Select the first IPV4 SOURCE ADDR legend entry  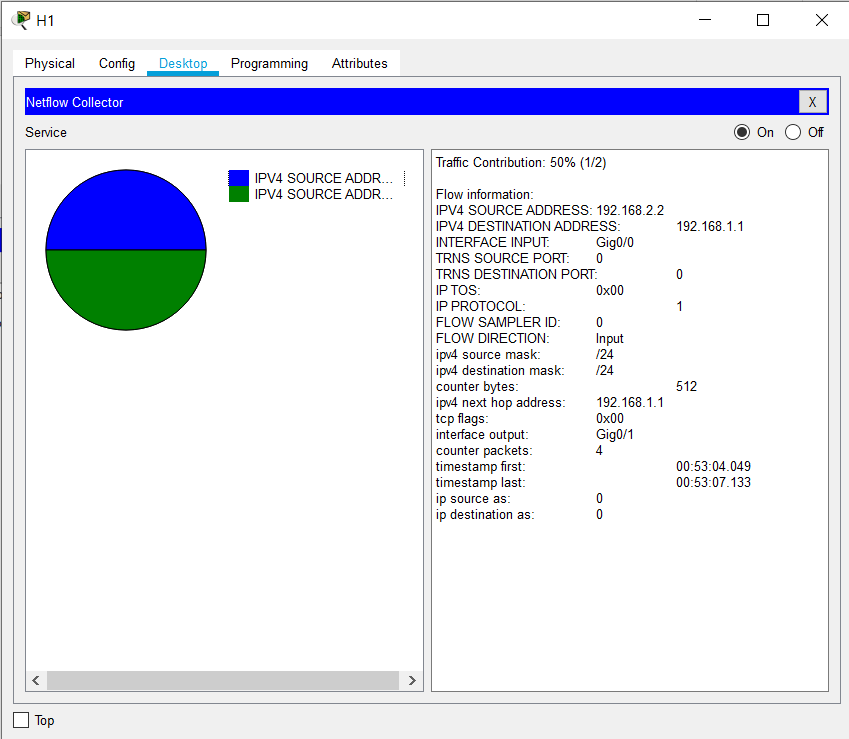click(x=323, y=178)
